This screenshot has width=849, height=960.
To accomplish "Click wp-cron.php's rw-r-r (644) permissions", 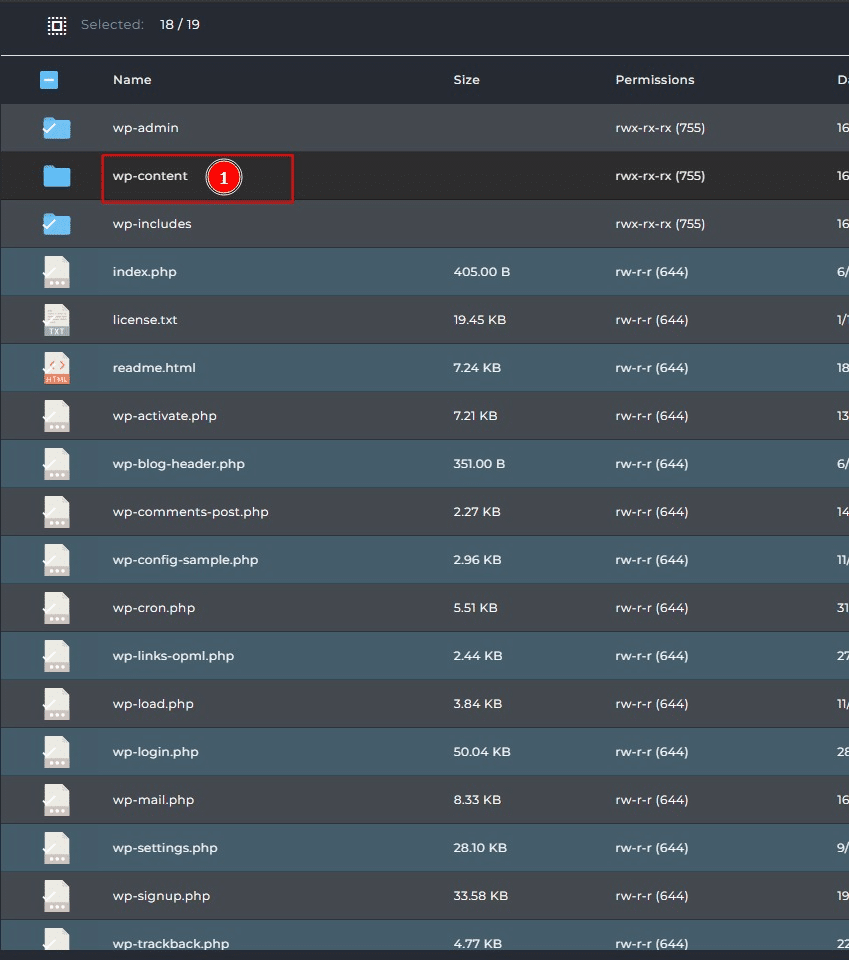I will pos(651,608).
